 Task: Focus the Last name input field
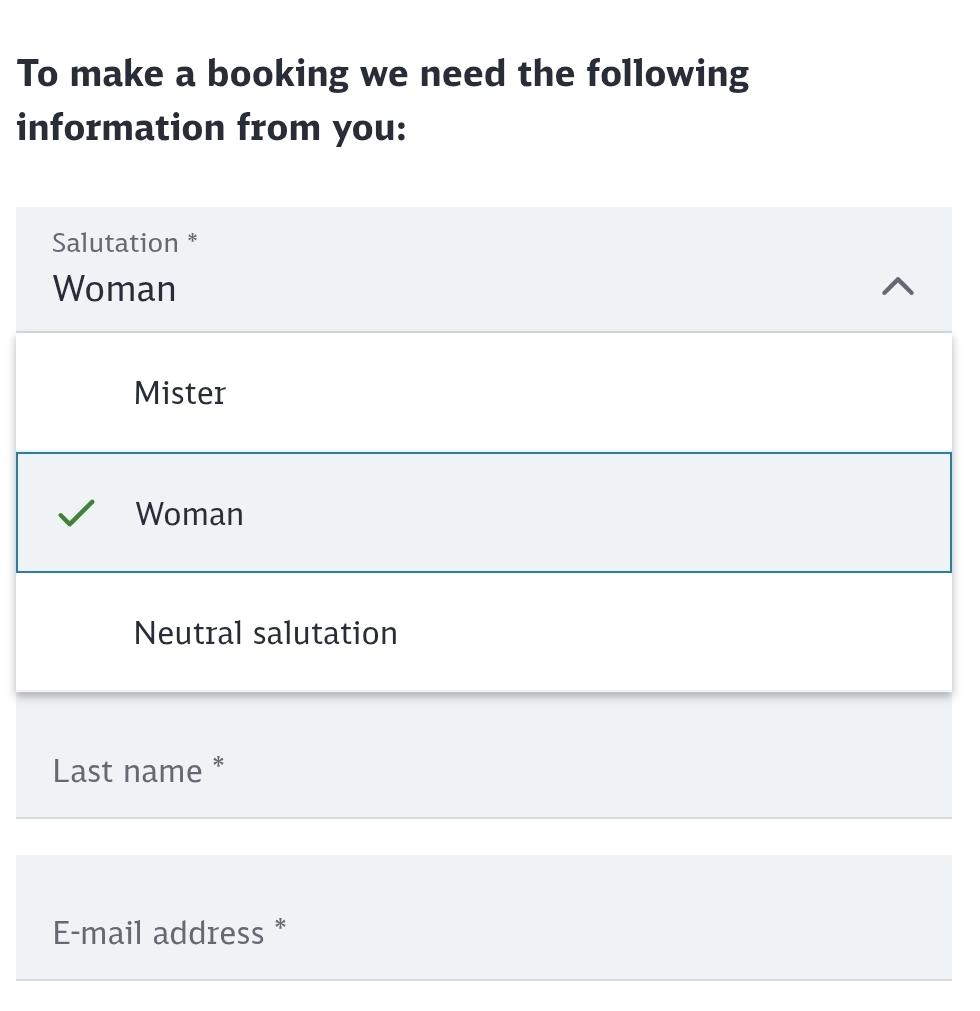483,771
